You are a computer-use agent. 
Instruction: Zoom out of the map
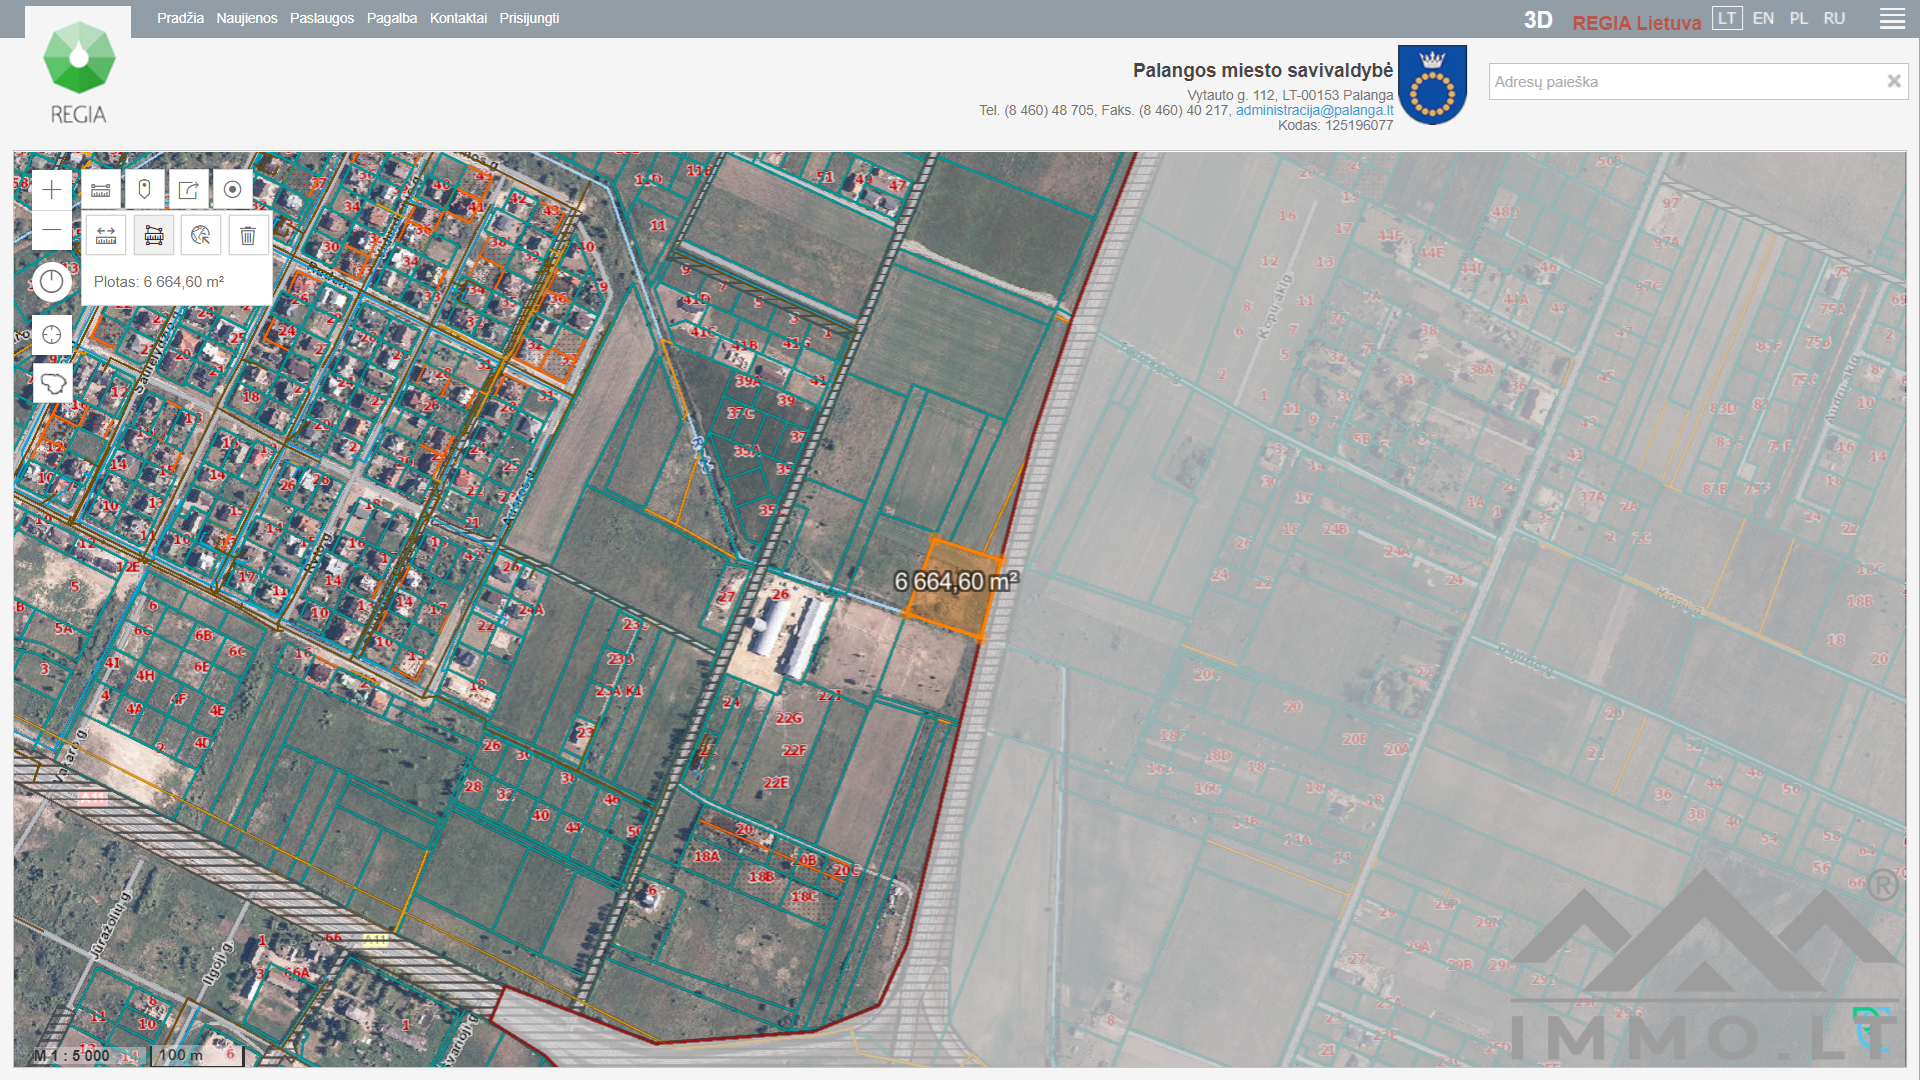[52, 231]
